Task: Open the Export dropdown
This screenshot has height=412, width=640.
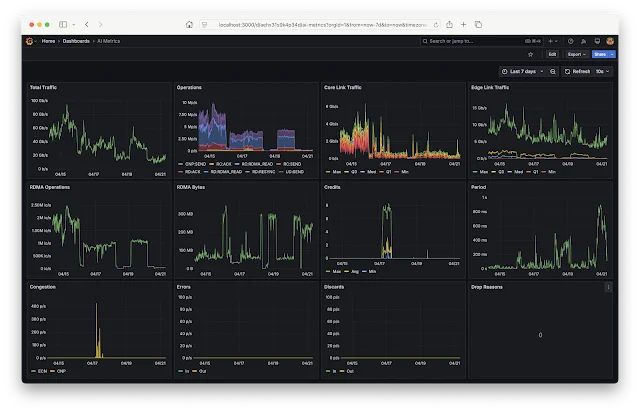Action: coord(576,54)
